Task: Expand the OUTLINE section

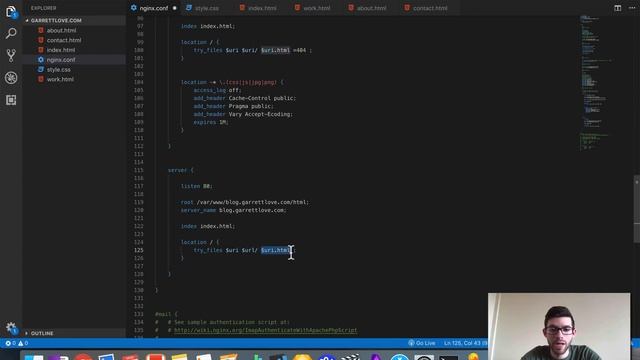Action: [x=42, y=333]
